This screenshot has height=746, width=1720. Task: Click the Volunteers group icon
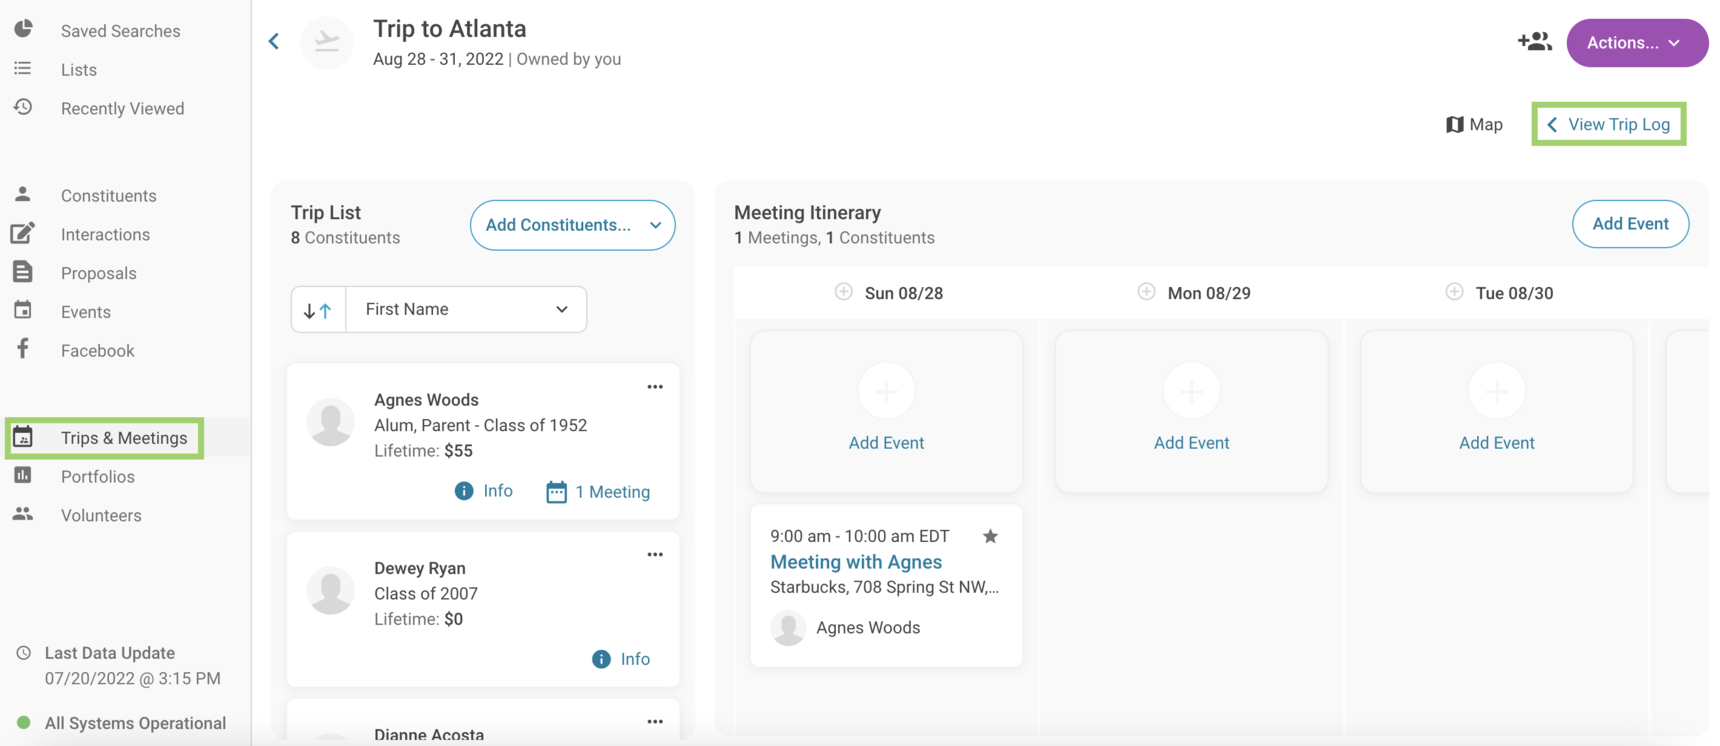pos(23,514)
